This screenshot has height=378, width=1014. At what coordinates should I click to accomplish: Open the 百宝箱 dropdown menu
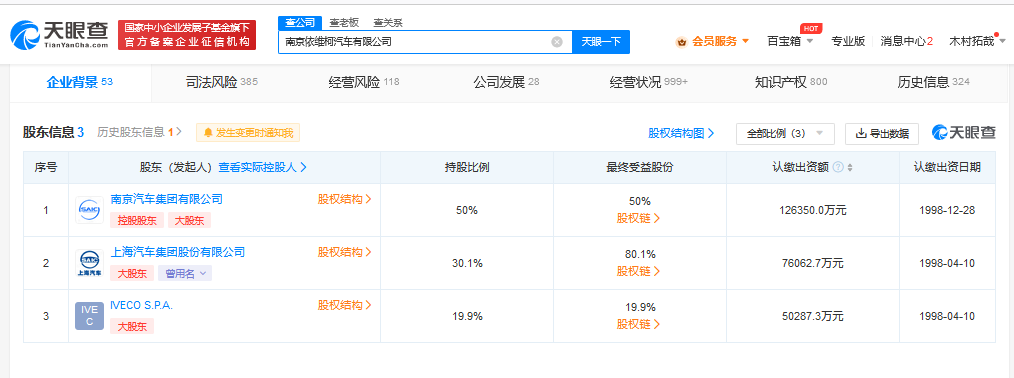790,41
